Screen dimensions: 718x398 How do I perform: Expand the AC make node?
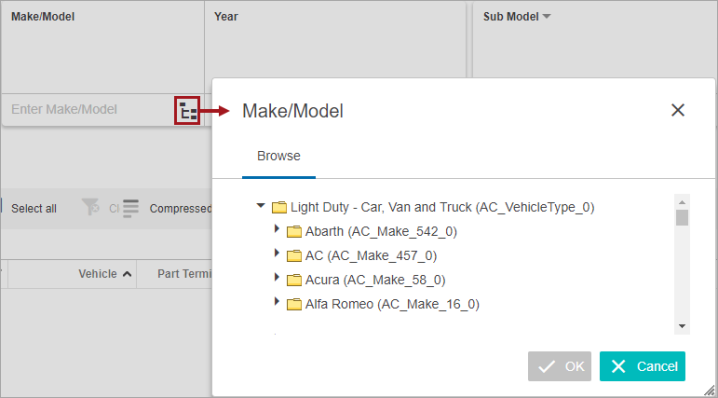(277, 252)
